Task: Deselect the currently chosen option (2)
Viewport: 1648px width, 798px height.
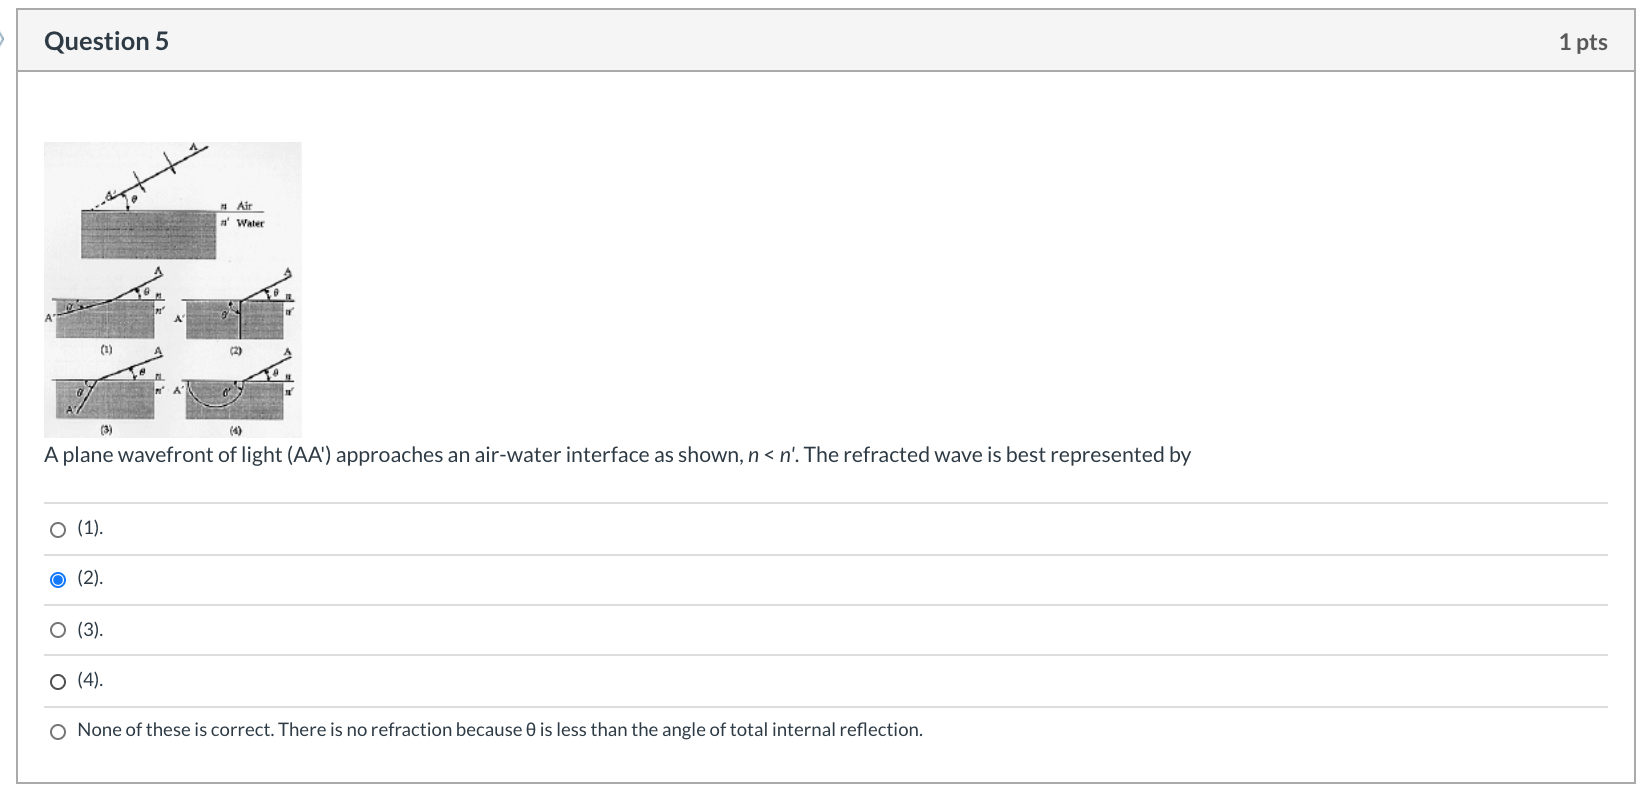Action: 57,579
